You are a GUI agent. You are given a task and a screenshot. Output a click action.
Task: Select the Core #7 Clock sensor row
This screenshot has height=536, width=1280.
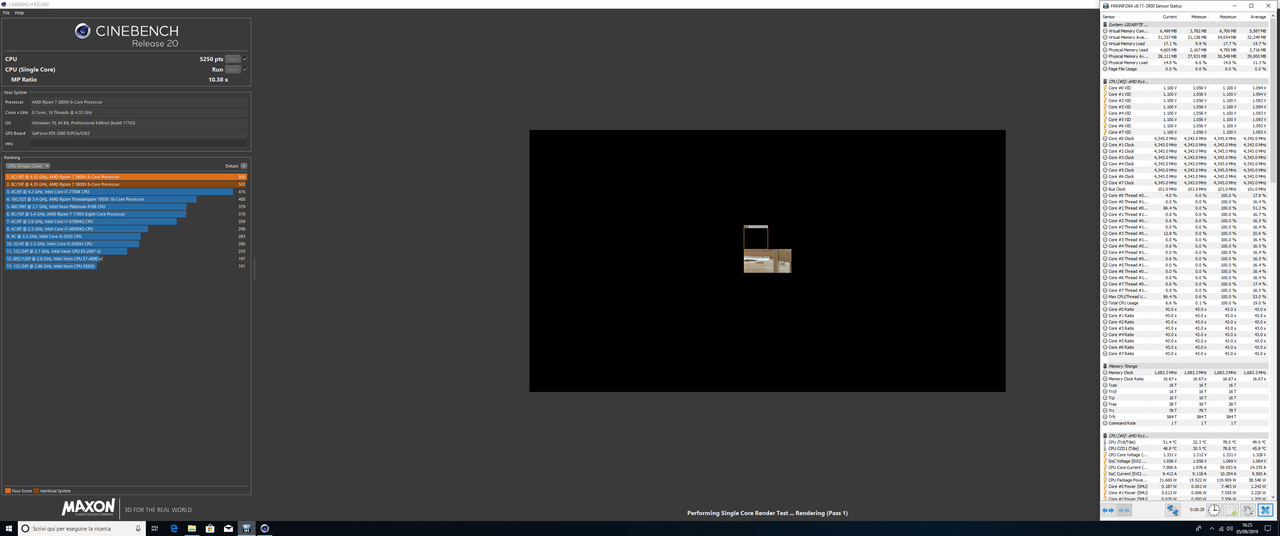pyautogui.click(x=1186, y=183)
